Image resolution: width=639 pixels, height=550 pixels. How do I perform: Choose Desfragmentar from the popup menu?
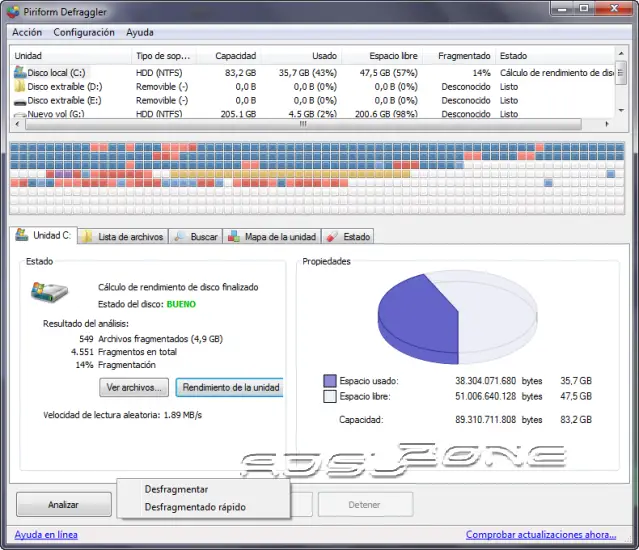point(176,490)
